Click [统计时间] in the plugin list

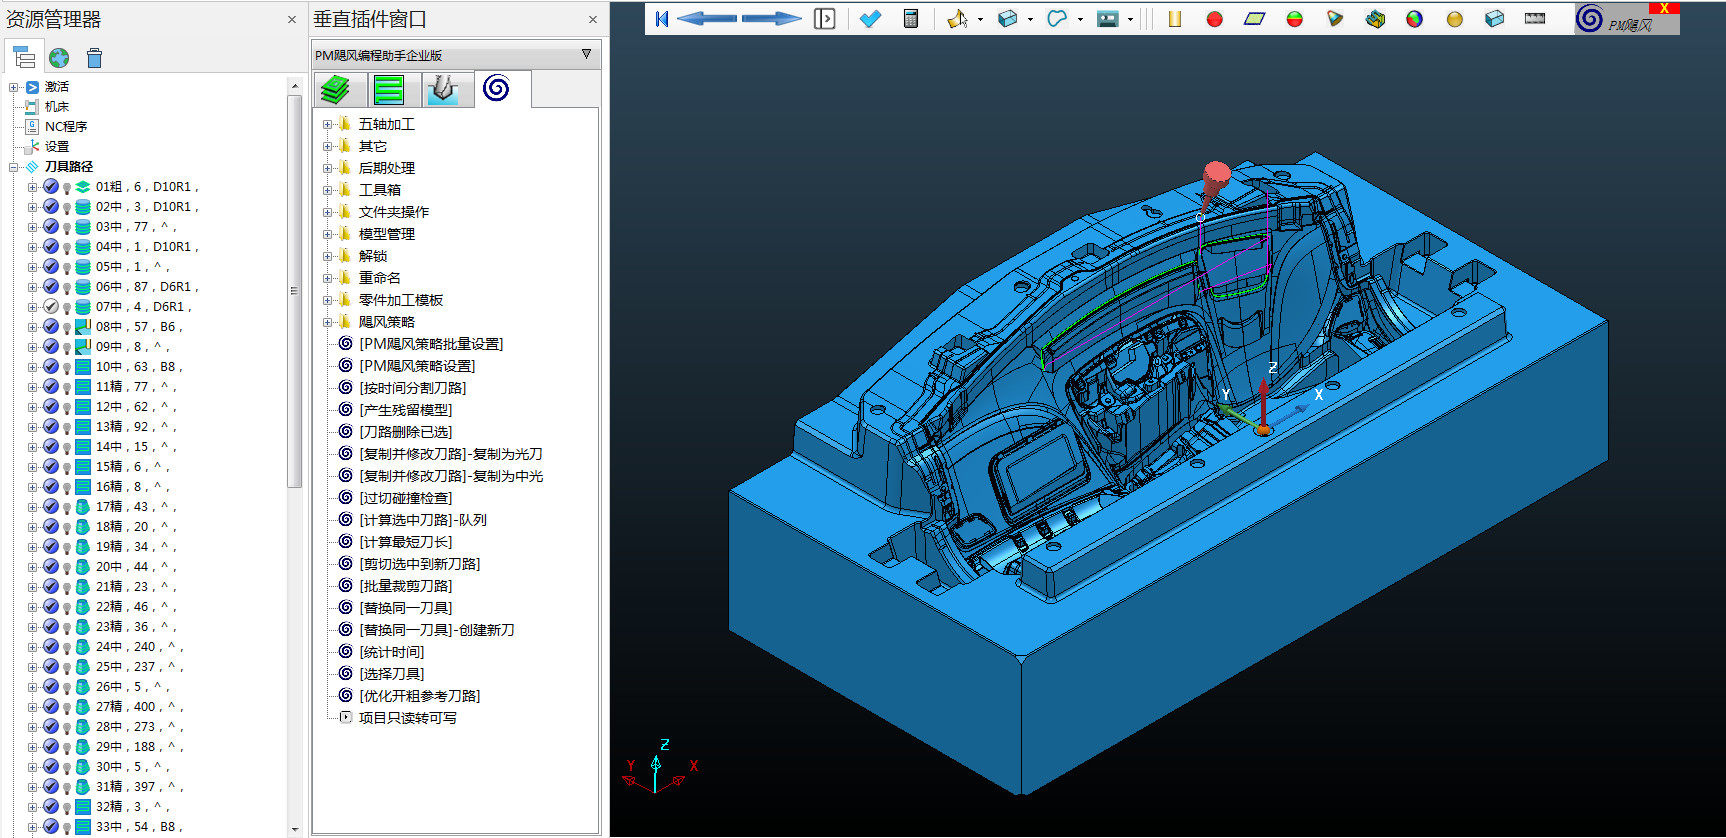coord(391,652)
